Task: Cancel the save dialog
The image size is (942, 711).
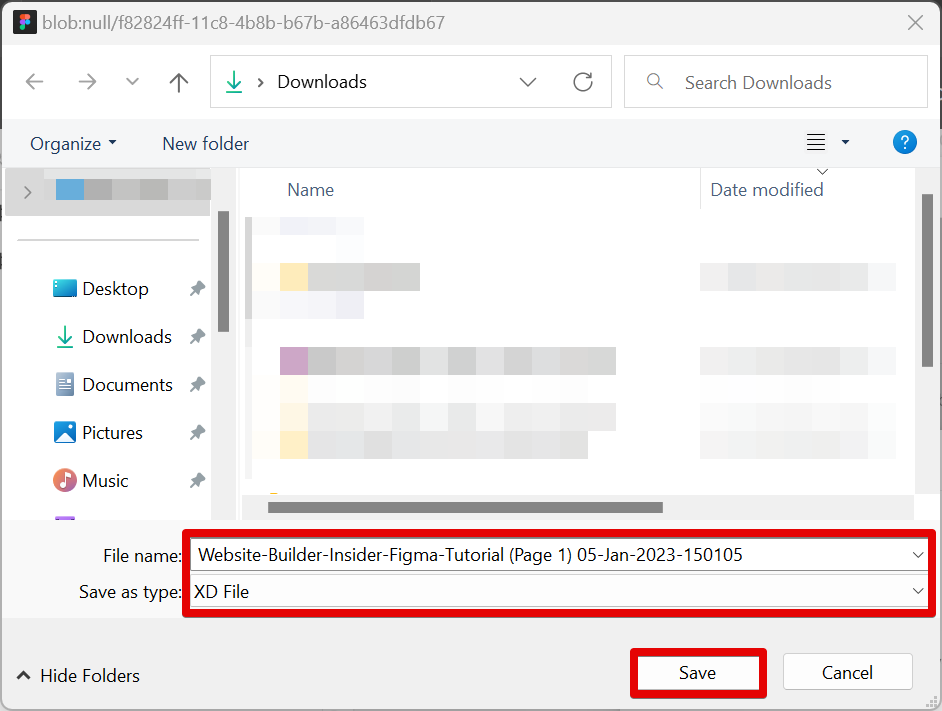Action: point(847,673)
